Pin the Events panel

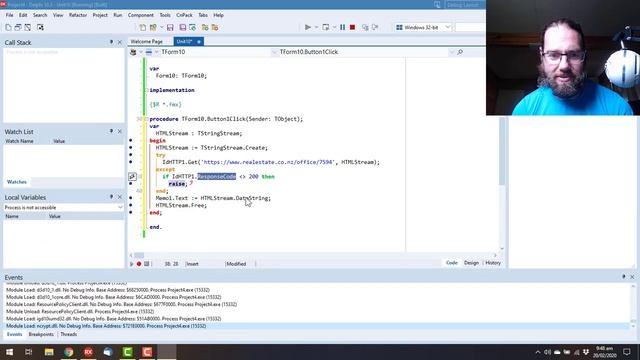coord(623,277)
